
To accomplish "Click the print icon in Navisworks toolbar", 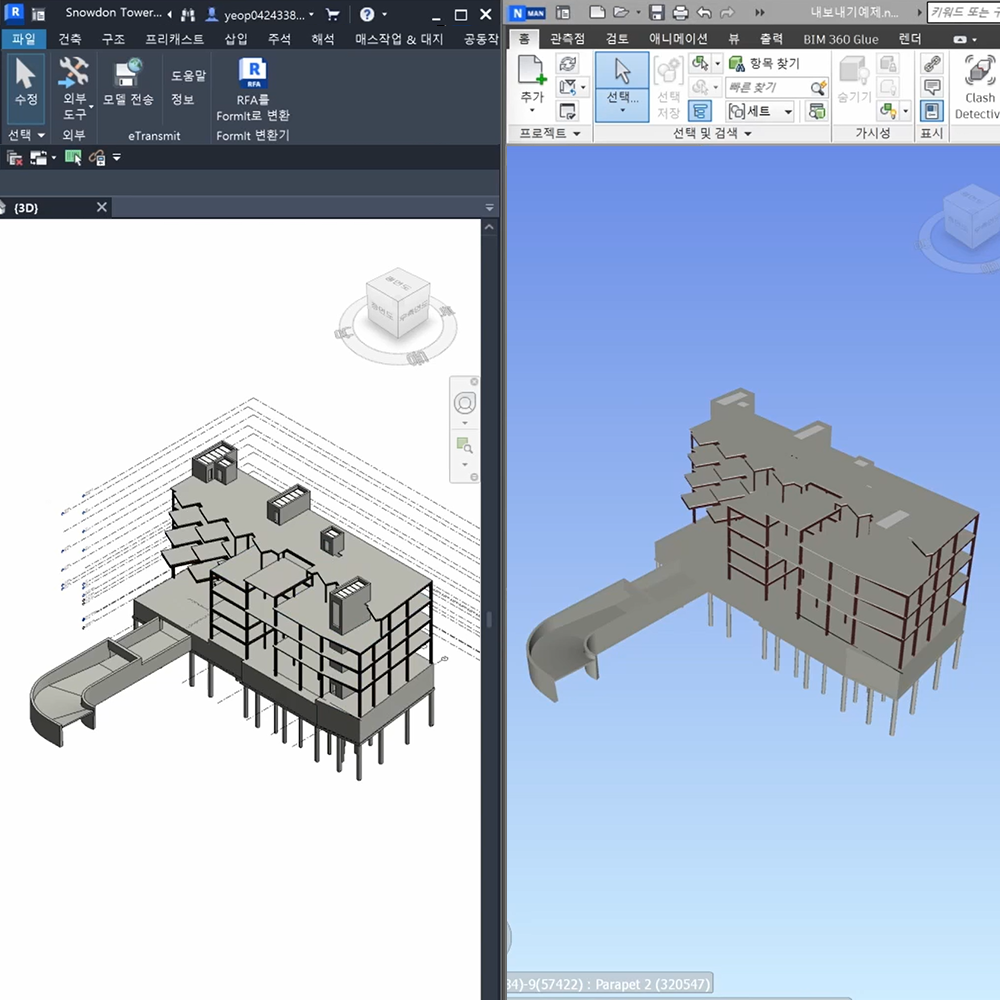I will click(681, 13).
